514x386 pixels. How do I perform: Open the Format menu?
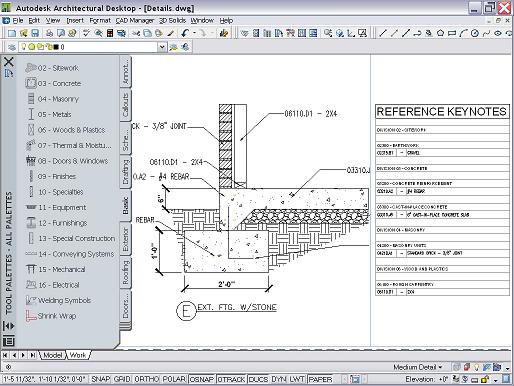[100, 21]
